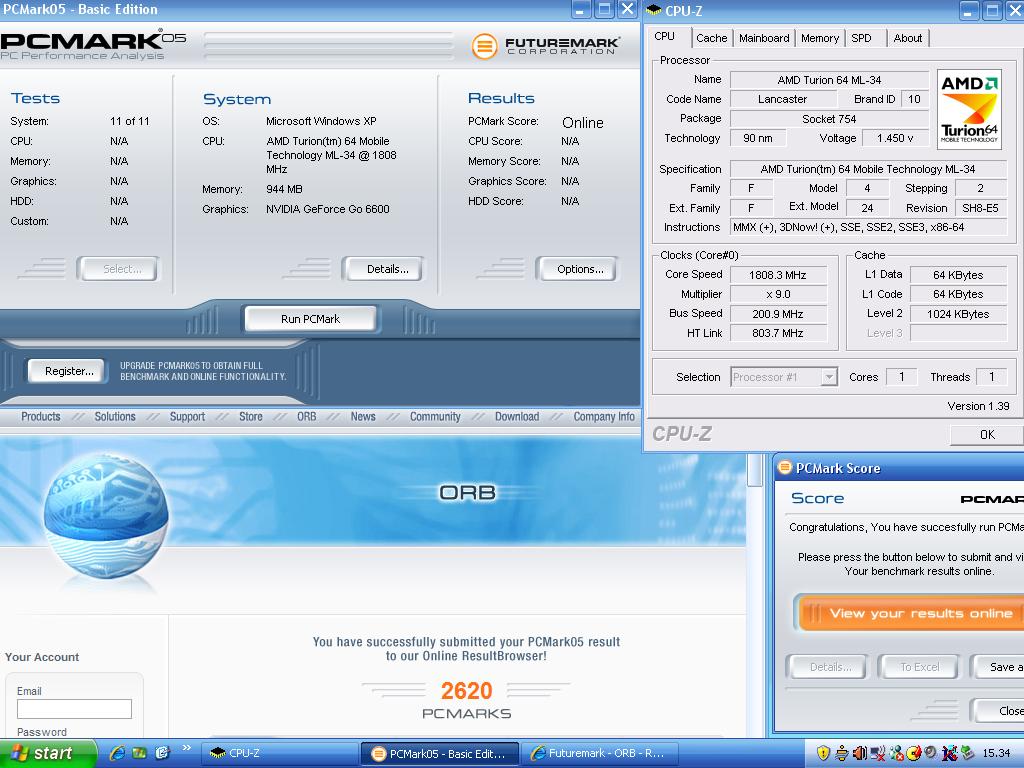Click OK in CPU-Z window
The width and height of the screenshot is (1024, 768).
coord(987,434)
